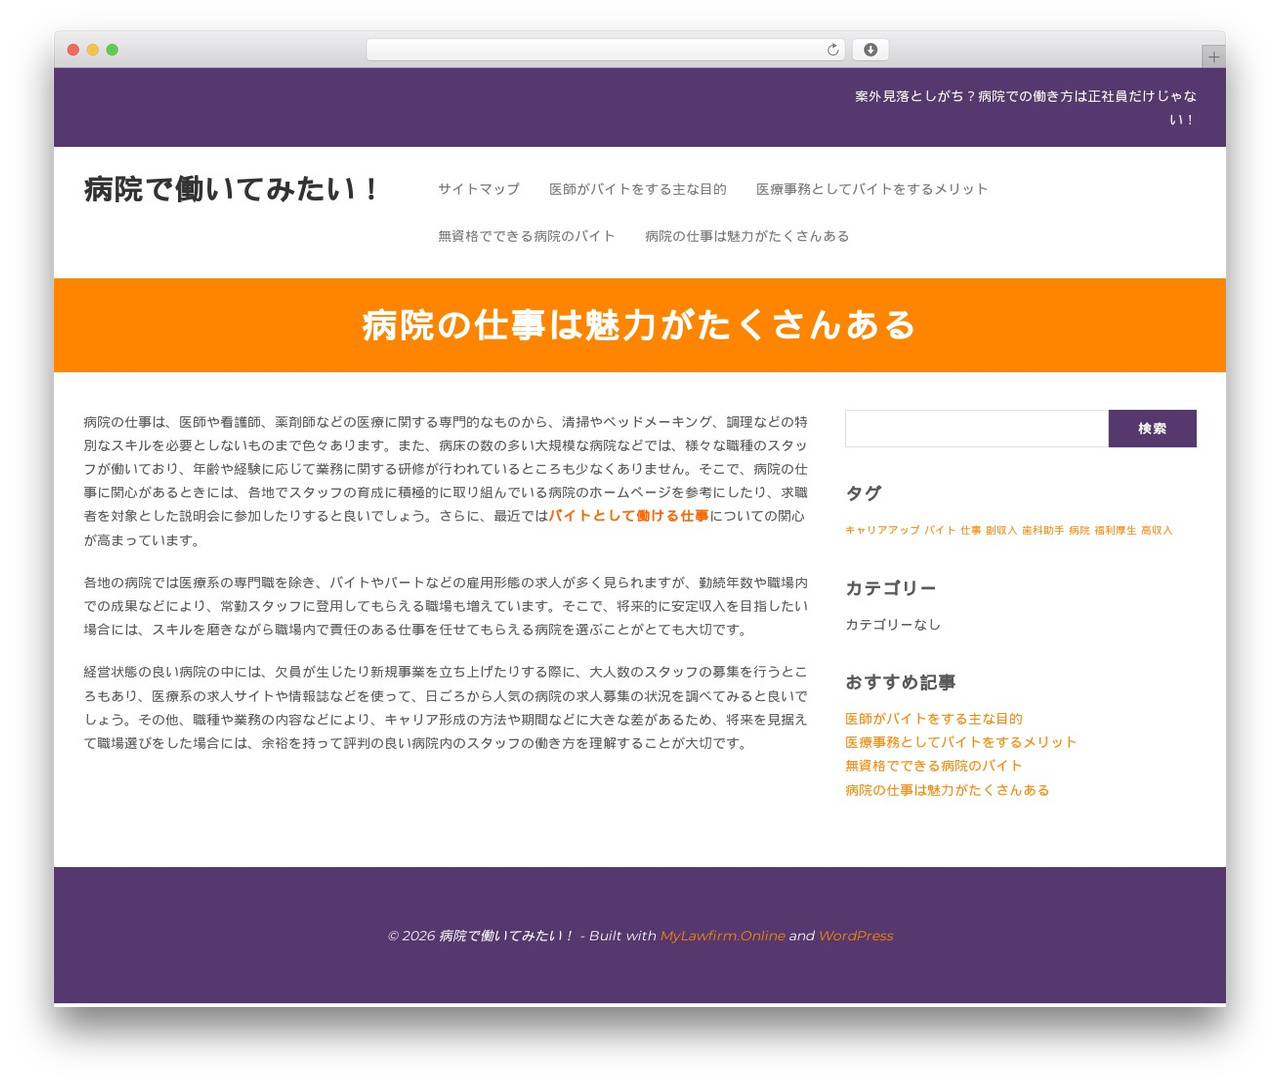Select the 歯科助手 tag
The image size is (1280, 1084).
[1043, 531]
